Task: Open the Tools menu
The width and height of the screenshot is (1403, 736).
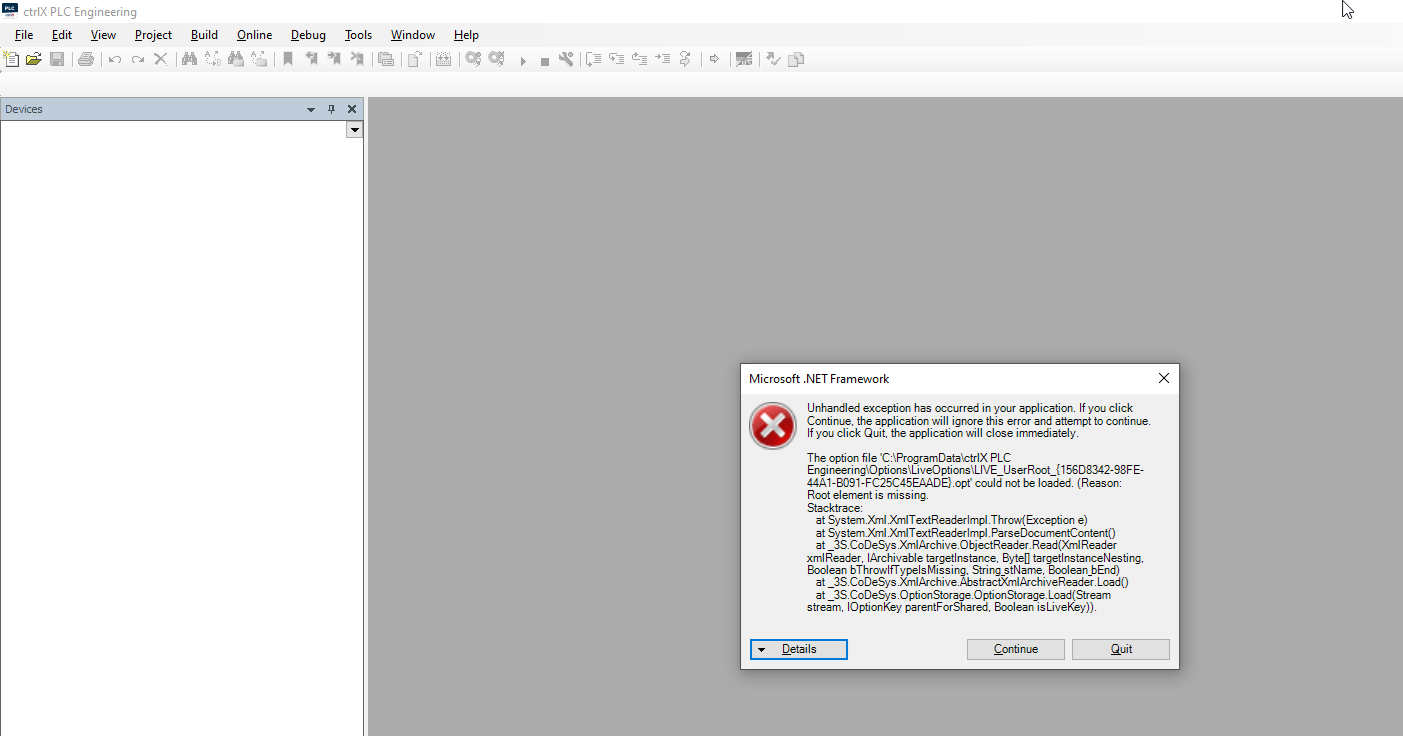Action: point(358,35)
